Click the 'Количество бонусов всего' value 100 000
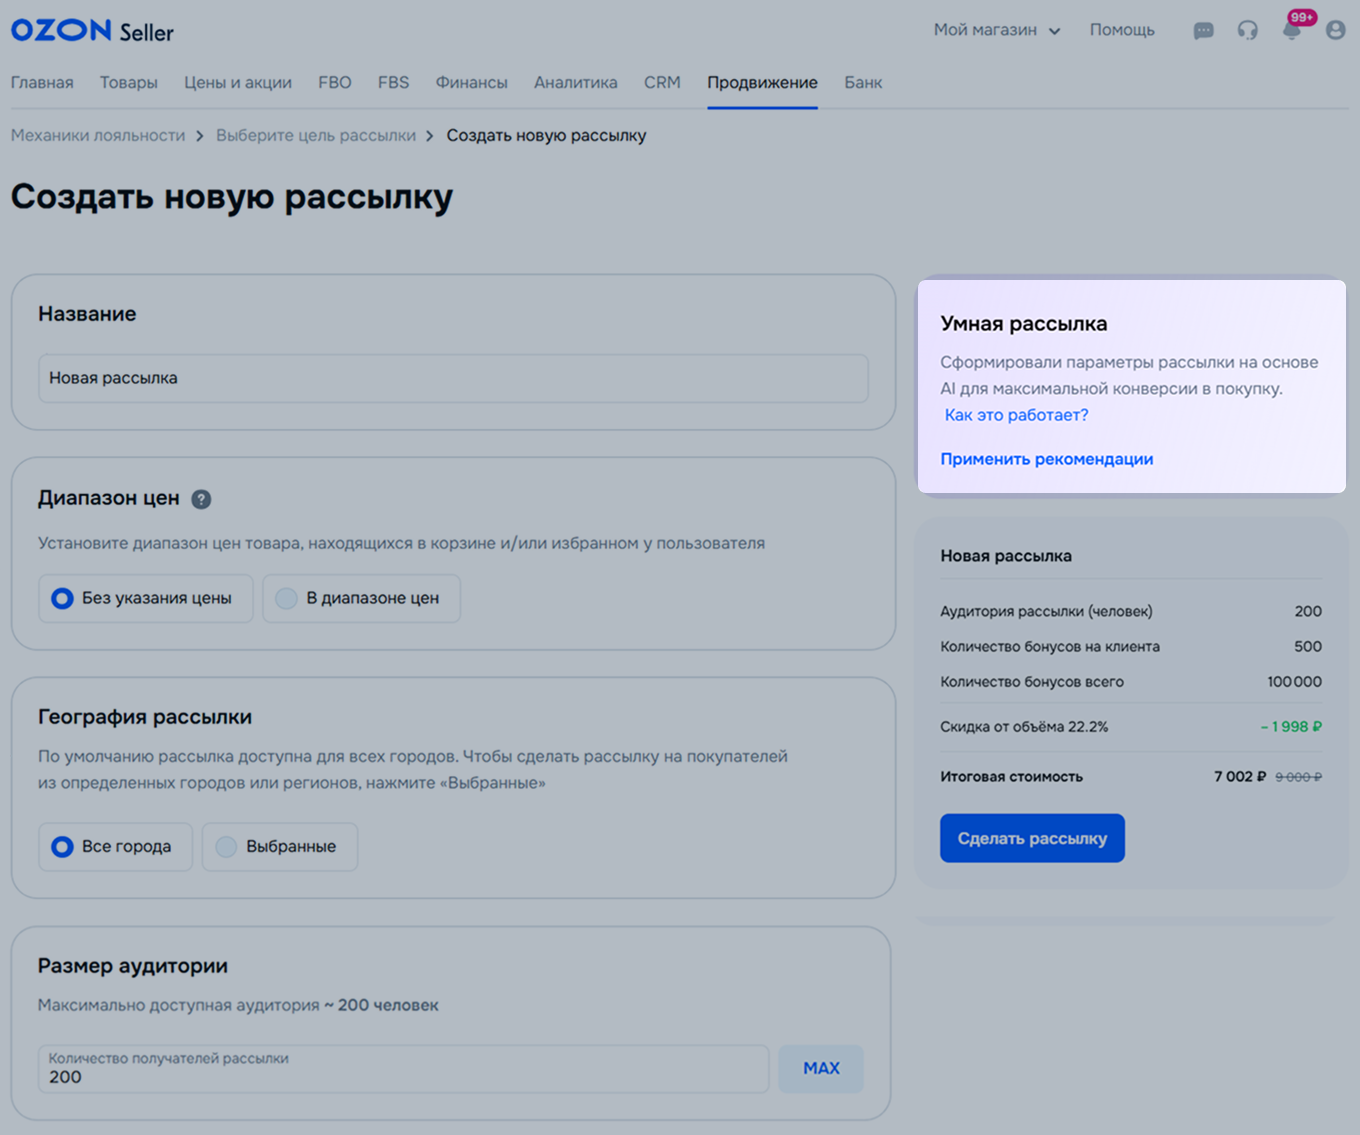 (1294, 682)
